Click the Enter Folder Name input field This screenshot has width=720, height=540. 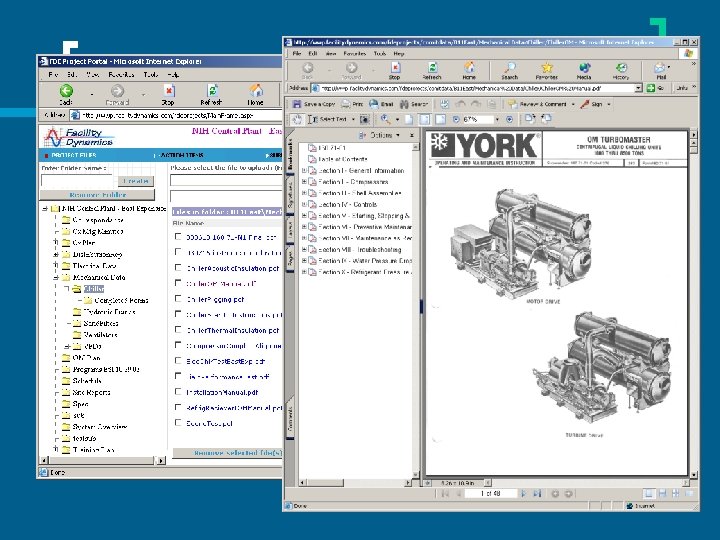pyautogui.click(x=77, y=181)
